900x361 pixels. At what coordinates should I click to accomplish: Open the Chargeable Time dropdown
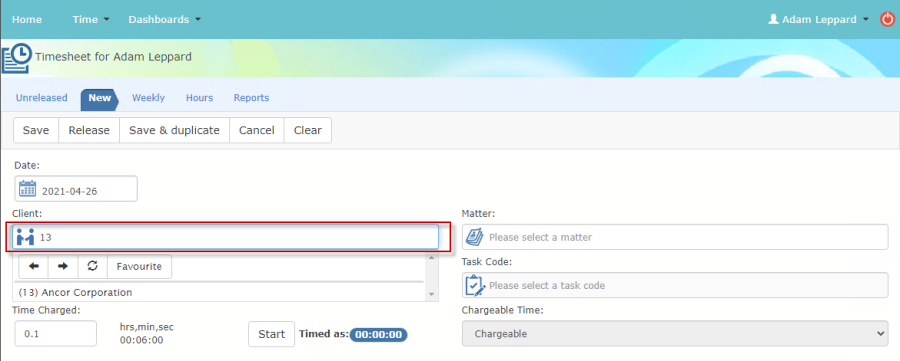(x=675, y=333)
